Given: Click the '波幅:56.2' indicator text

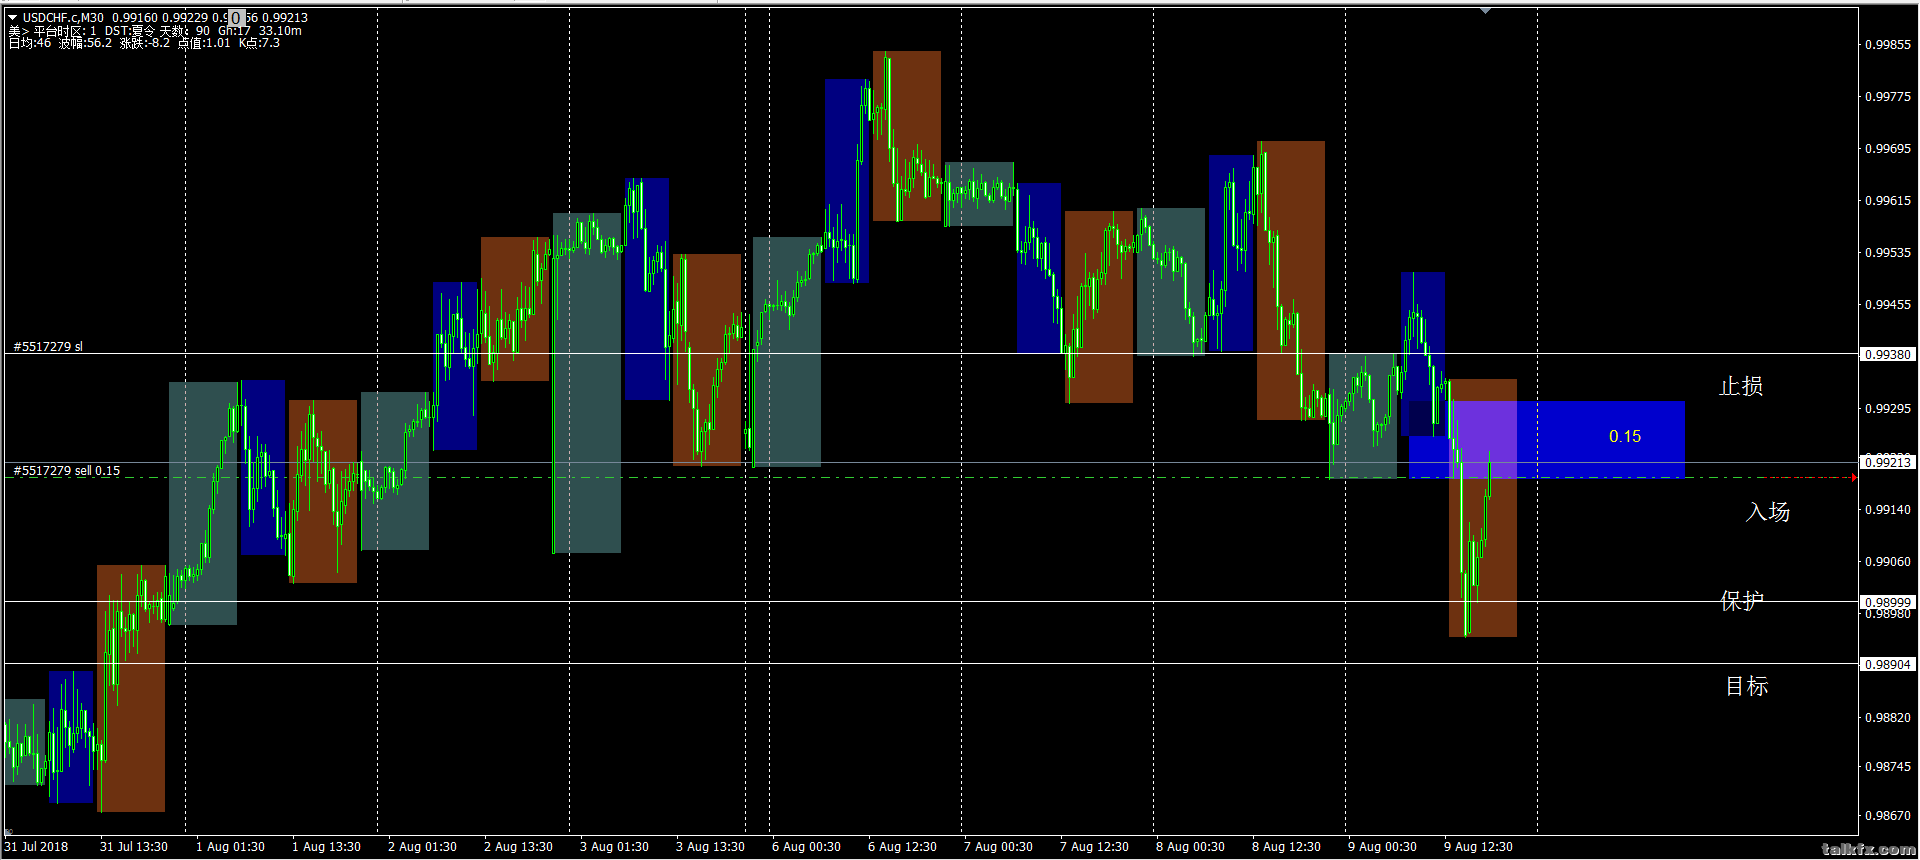Looking at the screenshot, I should point(85,43).
